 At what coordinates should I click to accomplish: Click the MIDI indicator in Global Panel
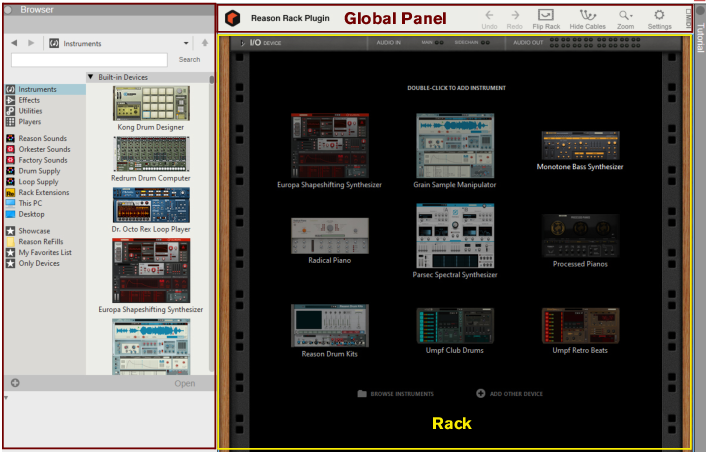[x=688, y=19]
